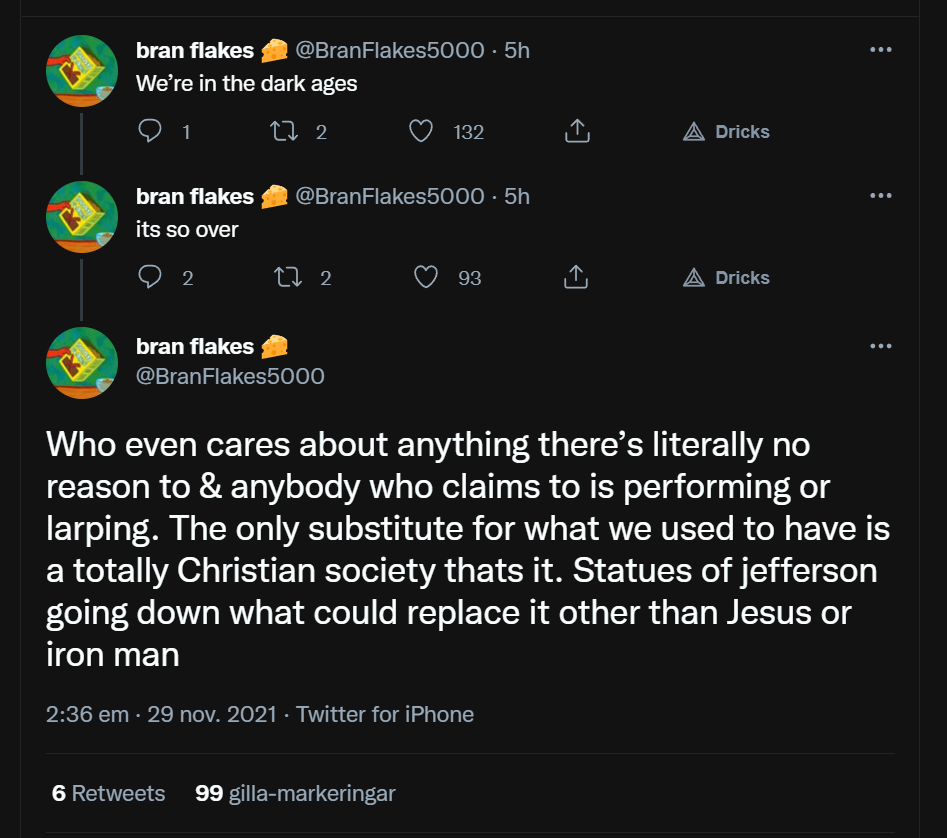The width and height of the screenshot is (947, 838).
Task: Open the @BranFlakes5000 handle on main tweet
Action: click(230, 376)
